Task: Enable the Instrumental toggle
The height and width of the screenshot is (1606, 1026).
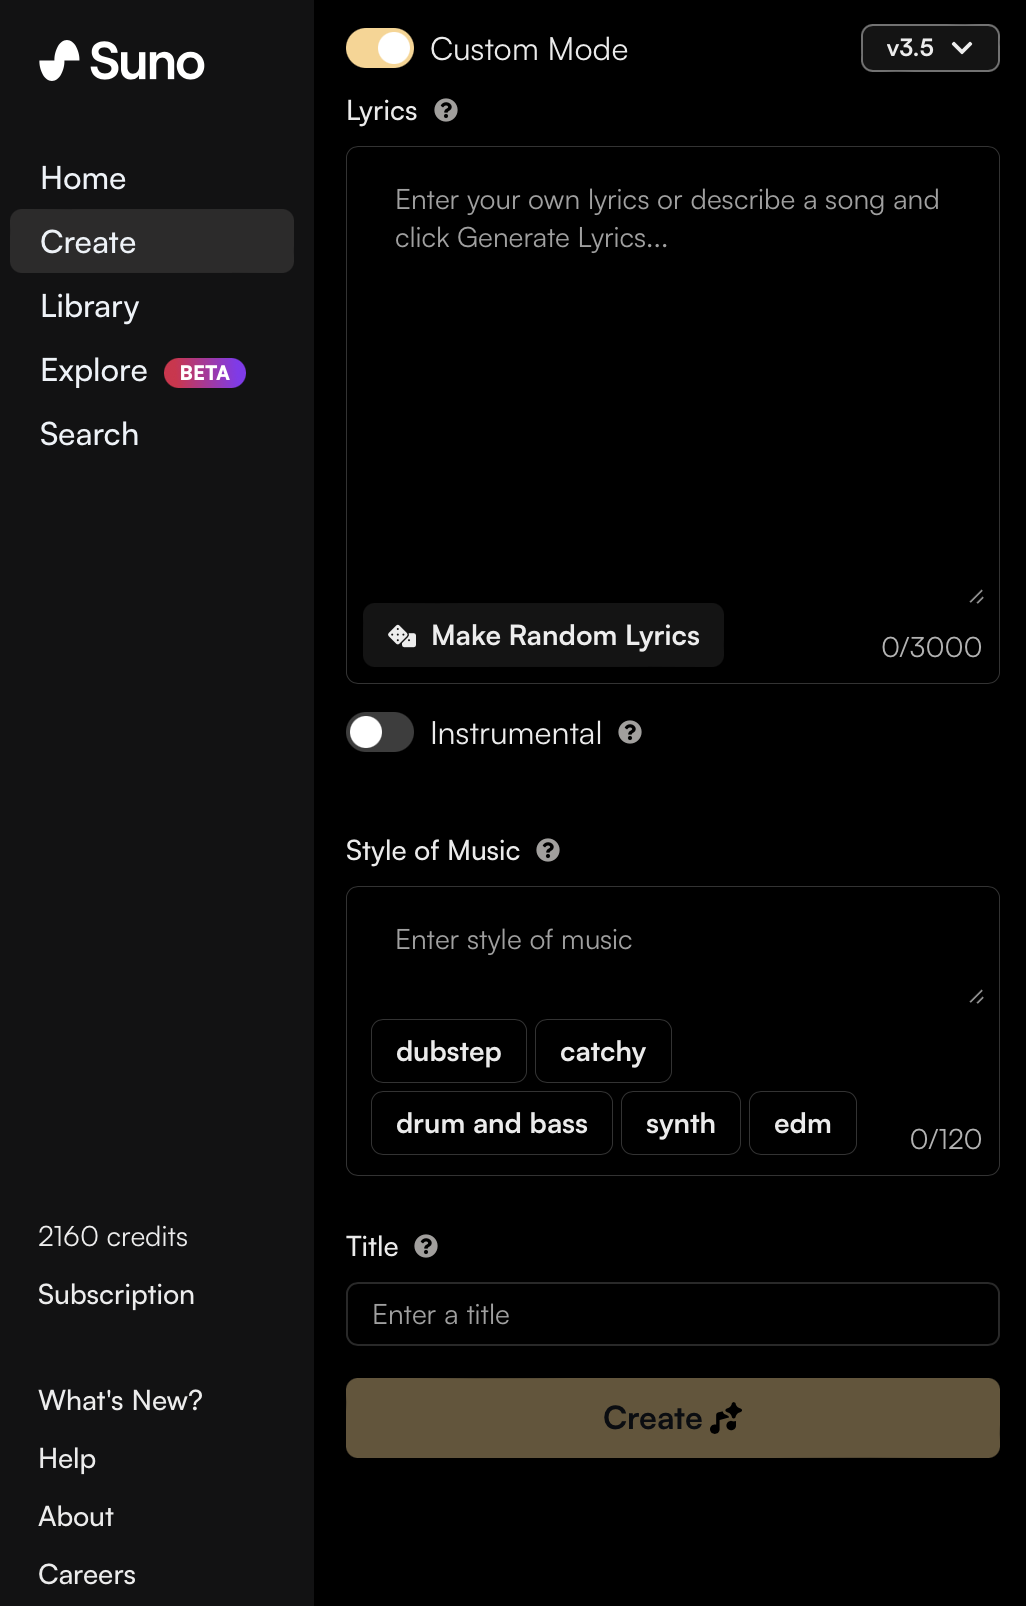Action: click(380, 732)
